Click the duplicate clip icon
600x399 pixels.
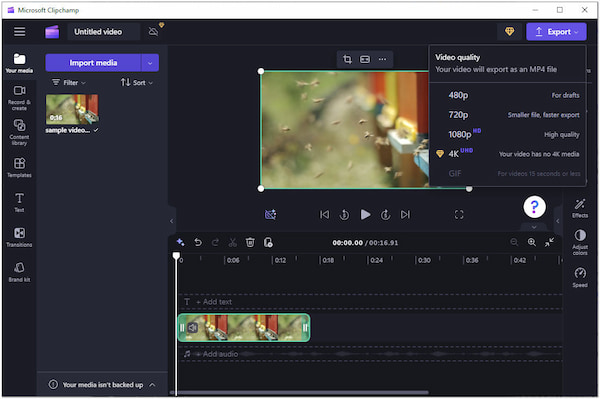(x=268, y=242)
